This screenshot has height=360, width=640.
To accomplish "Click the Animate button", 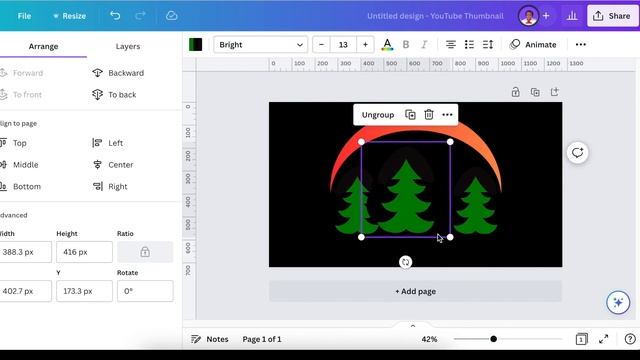I will click(x=533, y=44).
